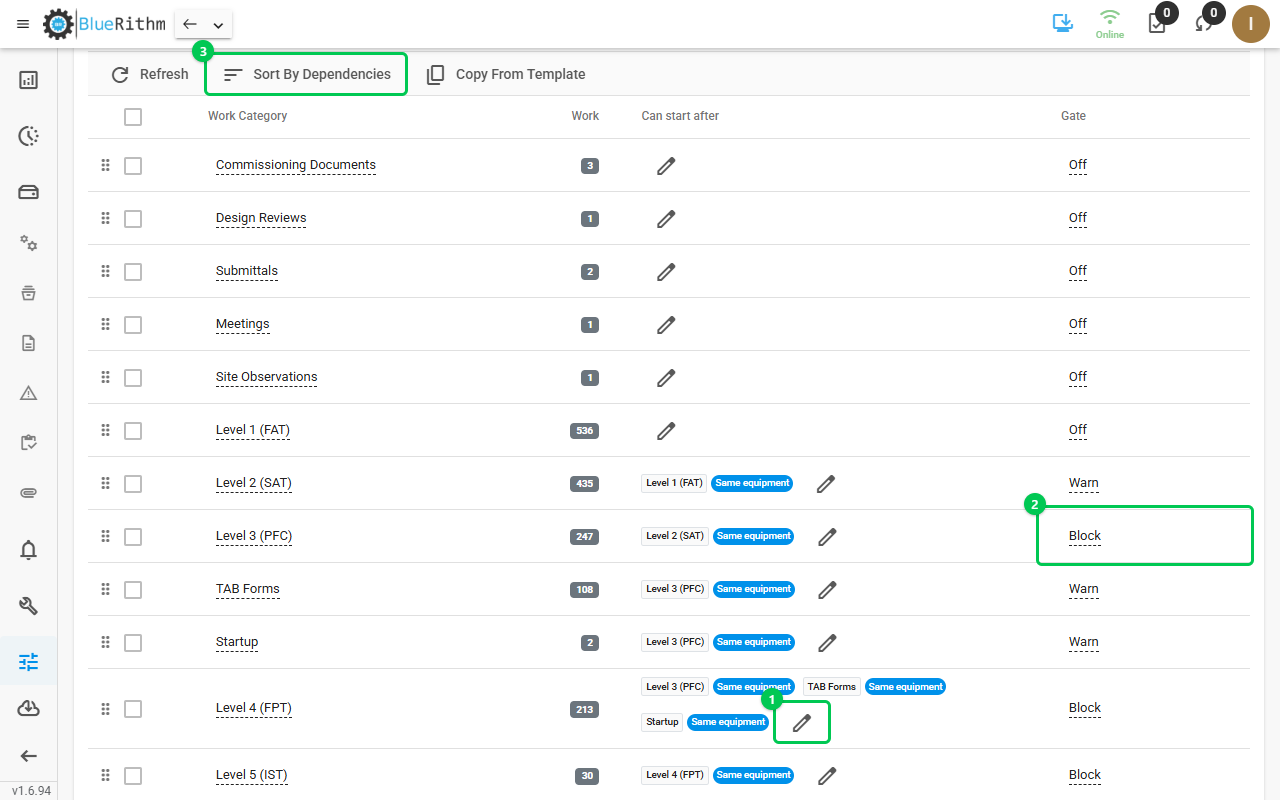Screen dimensions: 1280x800
Task: Click the Gate column header
Action: [1073, 116]
